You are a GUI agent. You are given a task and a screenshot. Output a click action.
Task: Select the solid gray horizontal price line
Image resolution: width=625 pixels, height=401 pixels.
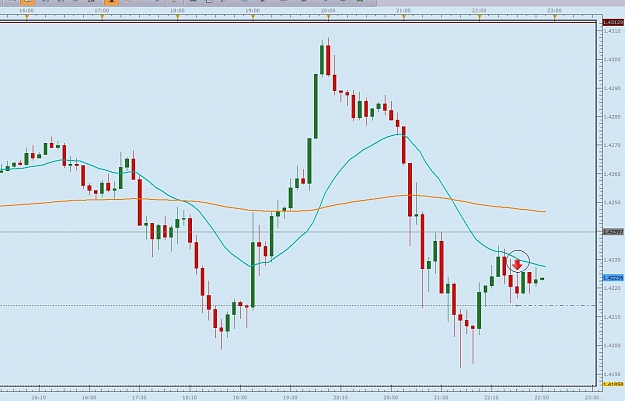point(299,232)
